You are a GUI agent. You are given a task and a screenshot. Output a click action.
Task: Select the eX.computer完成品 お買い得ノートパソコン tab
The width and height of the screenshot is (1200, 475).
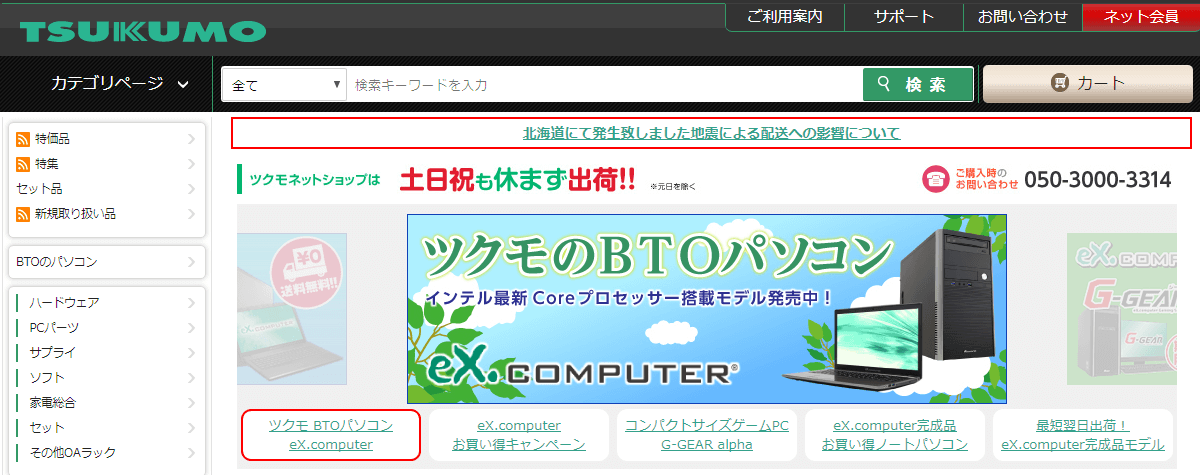(895, 435)
